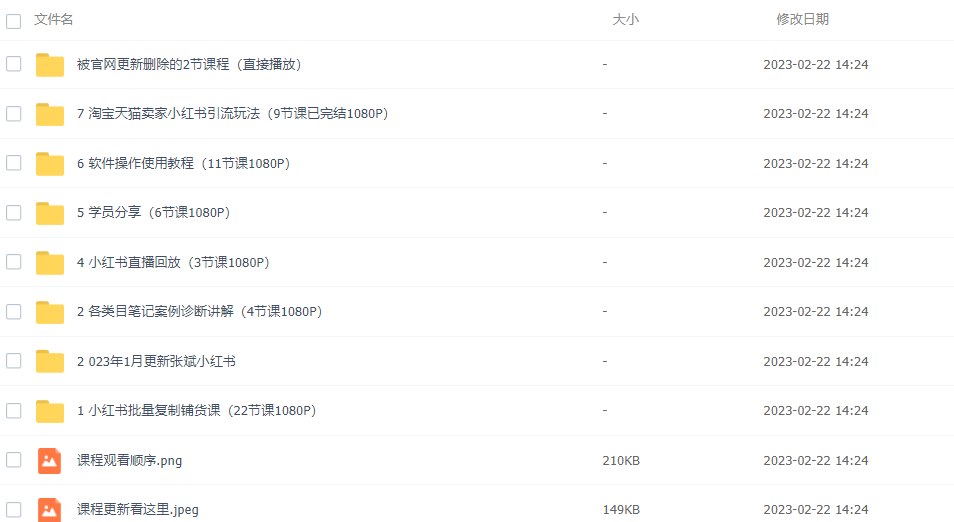This screenshot has height=522, width=954.
Task: Open folder icon for 被官网更新删除的2节课程
Action: (50, 64)
